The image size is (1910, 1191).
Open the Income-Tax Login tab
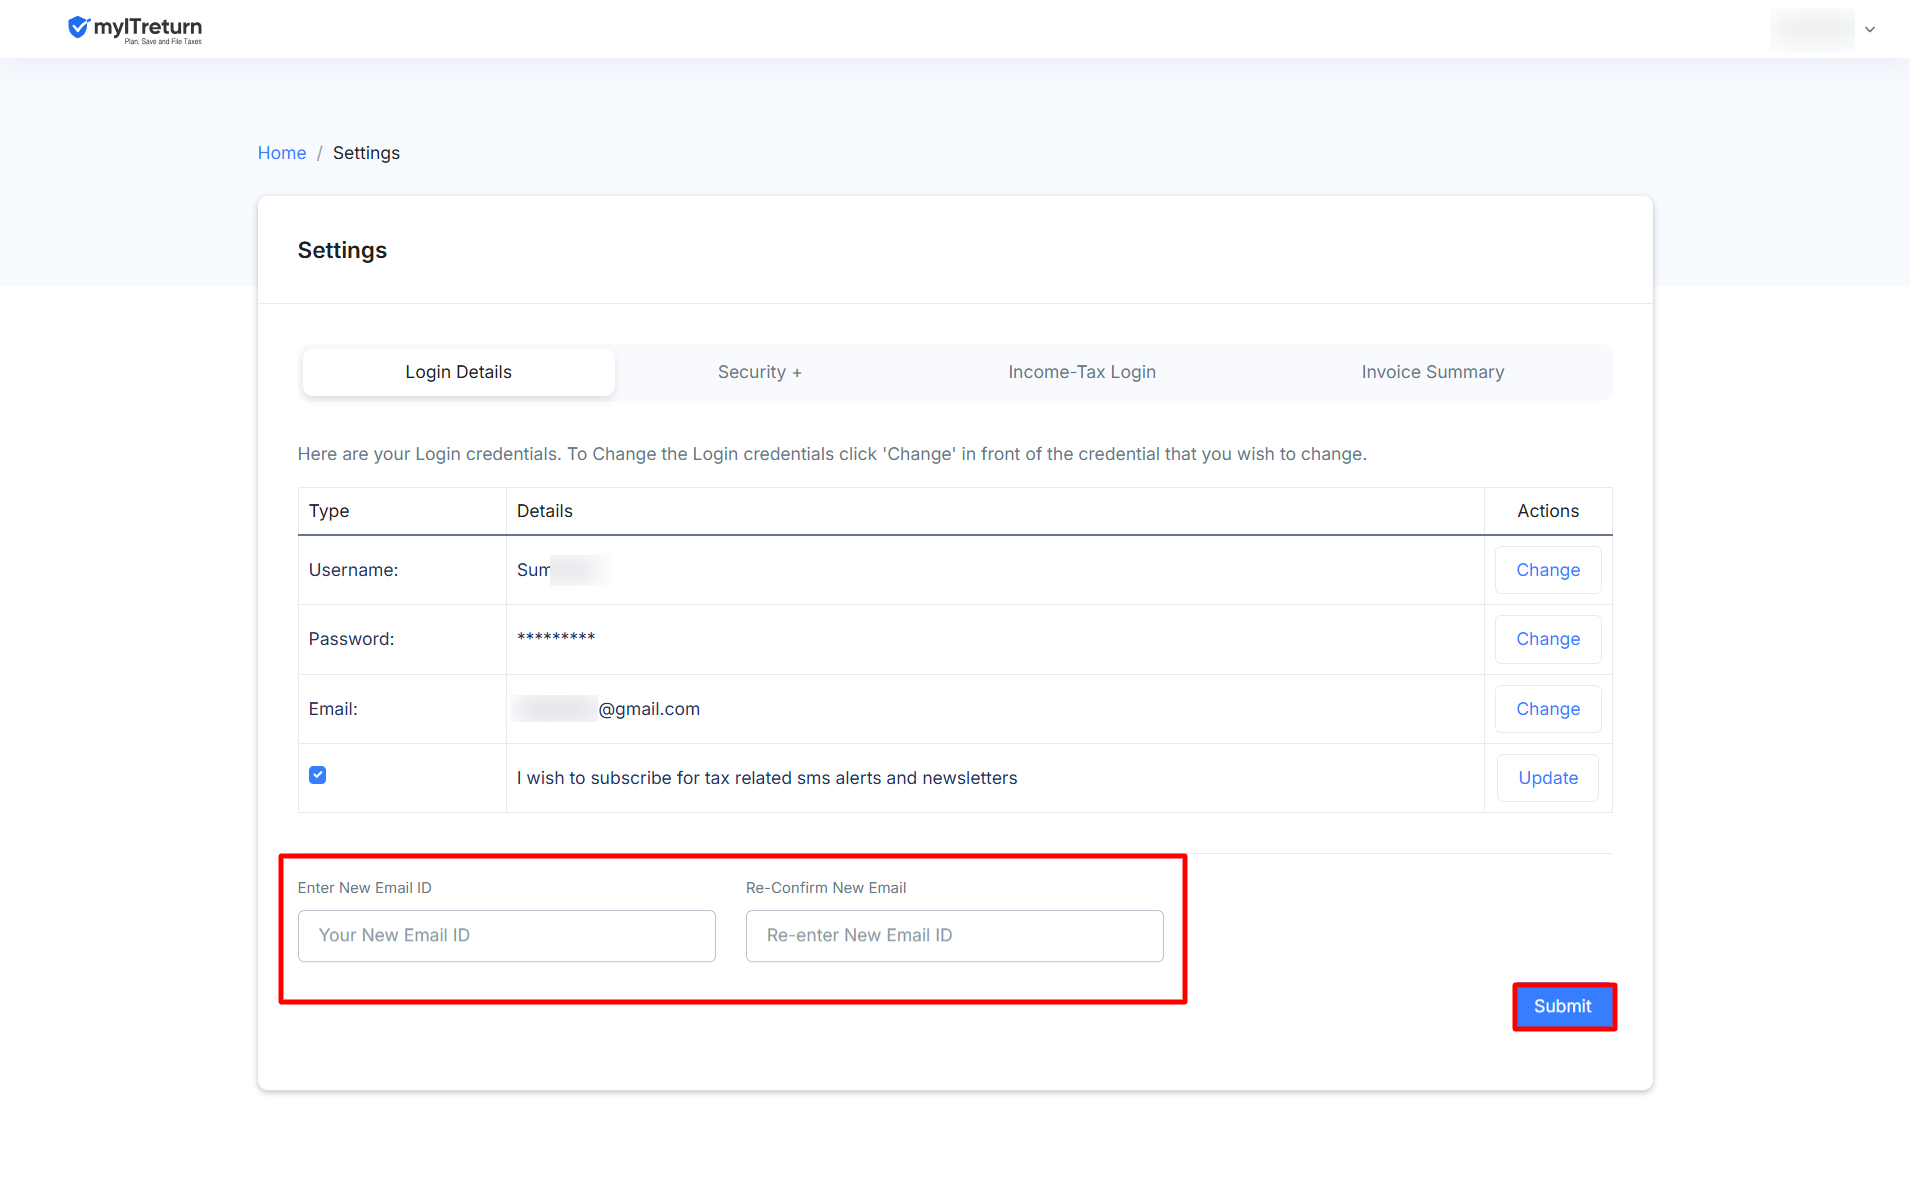(x=1082, y=372)
